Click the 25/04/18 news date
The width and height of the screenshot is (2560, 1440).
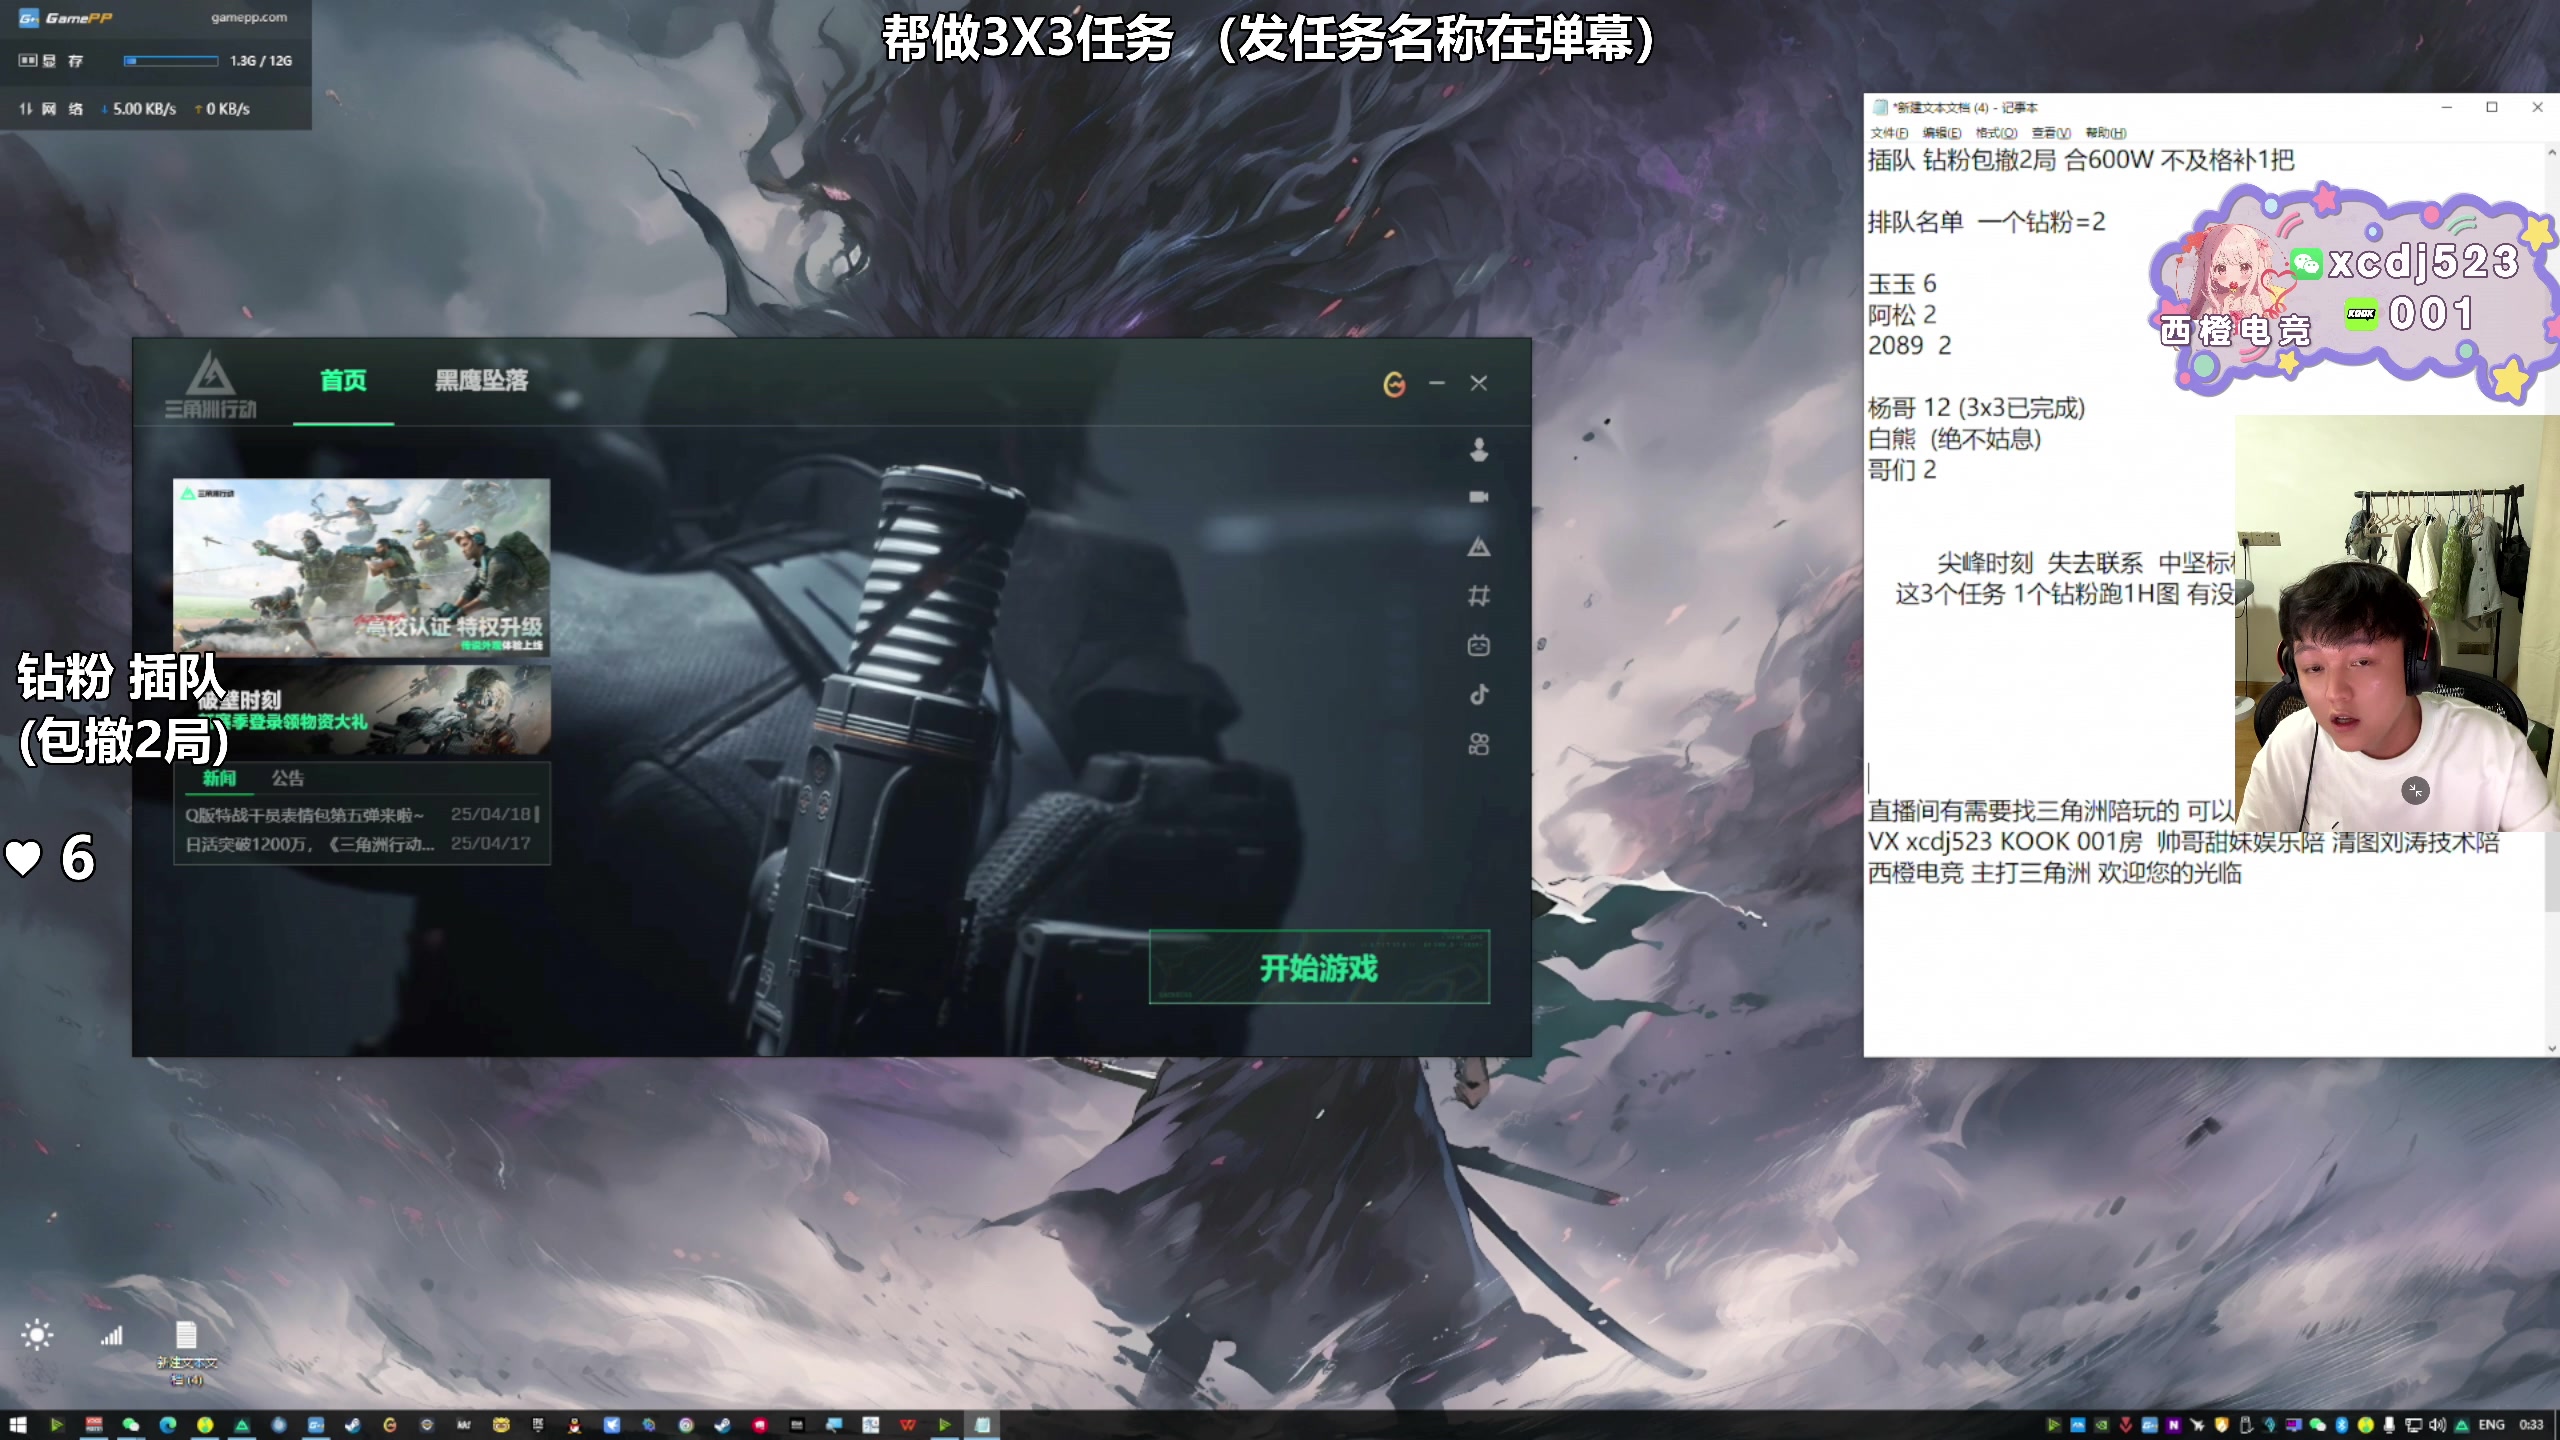(x=490, y=814)
